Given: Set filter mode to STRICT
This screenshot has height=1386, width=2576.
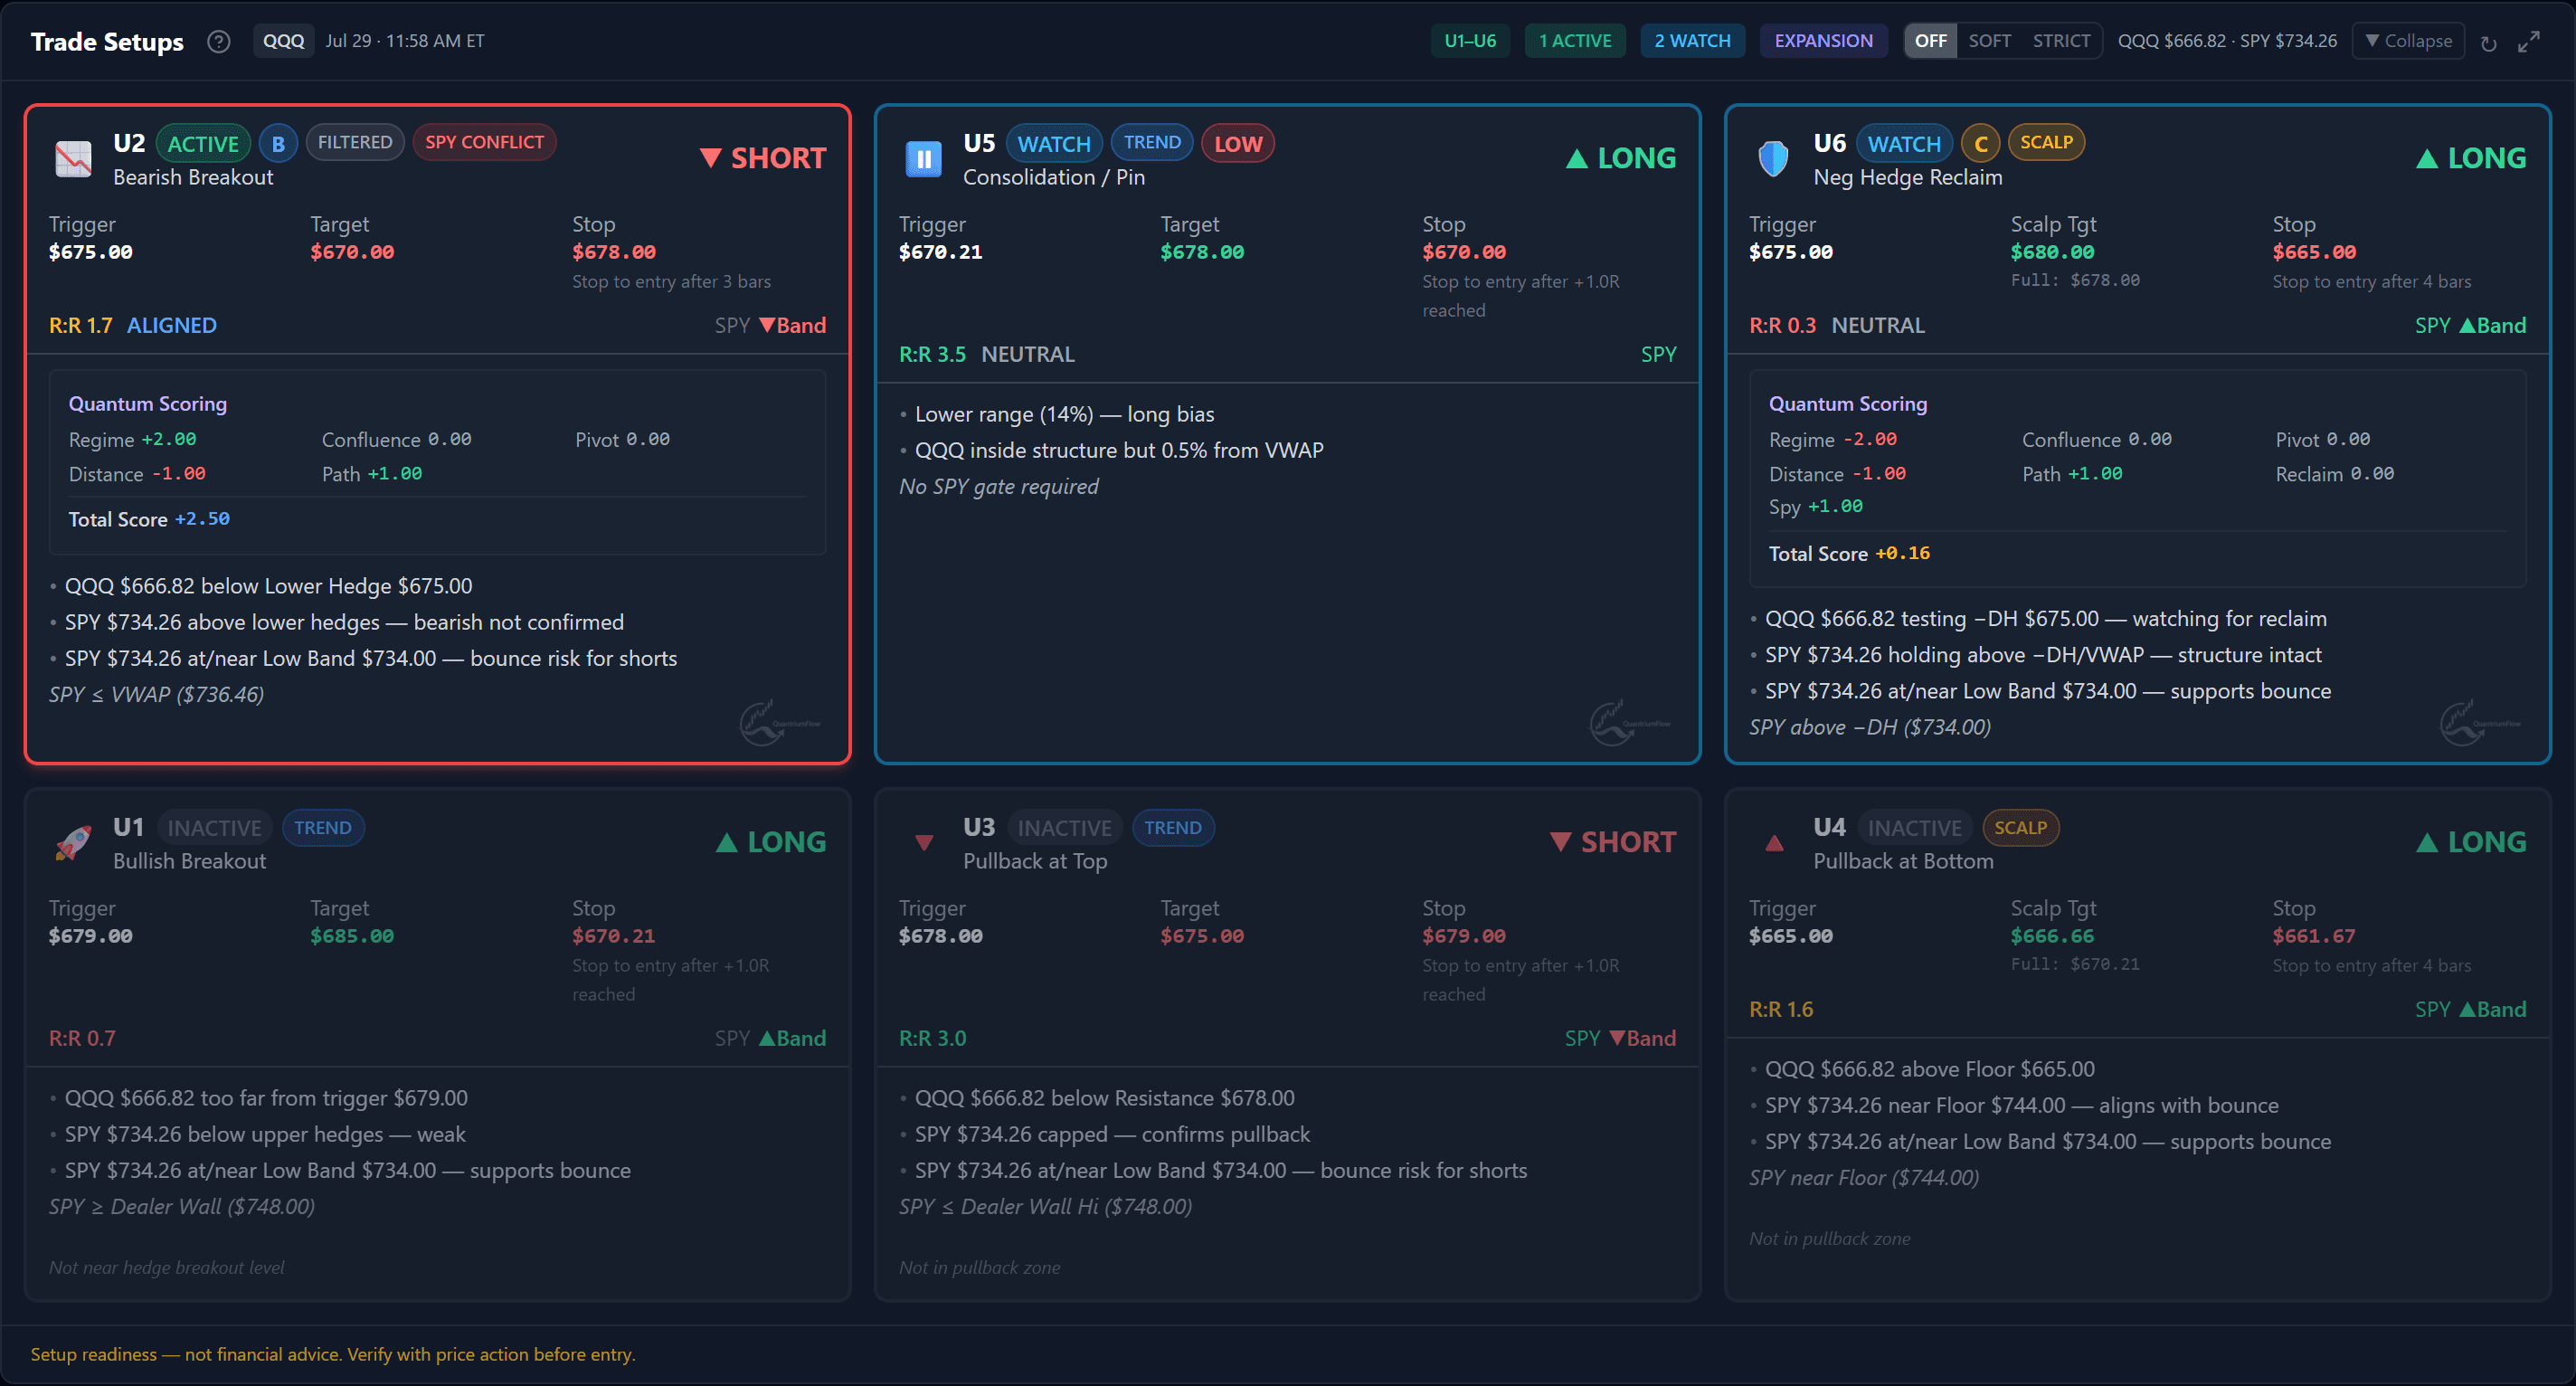Looking at the screenshot, I should click(x=2061, y=41).
